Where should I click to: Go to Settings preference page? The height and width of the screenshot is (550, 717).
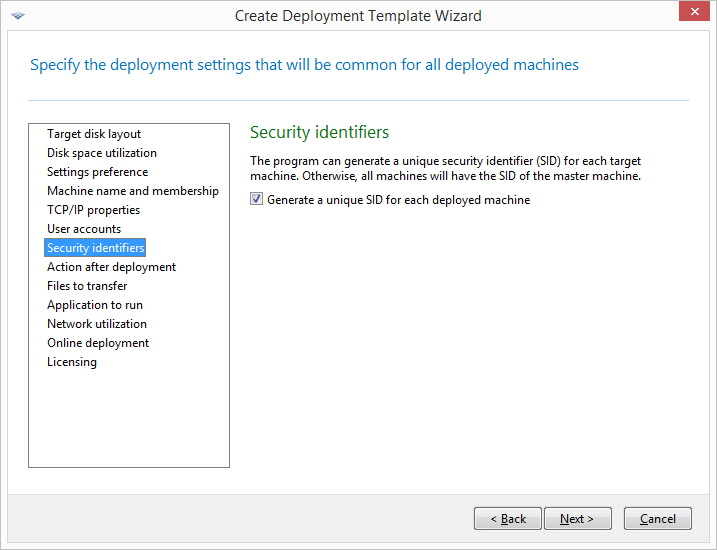97,172
